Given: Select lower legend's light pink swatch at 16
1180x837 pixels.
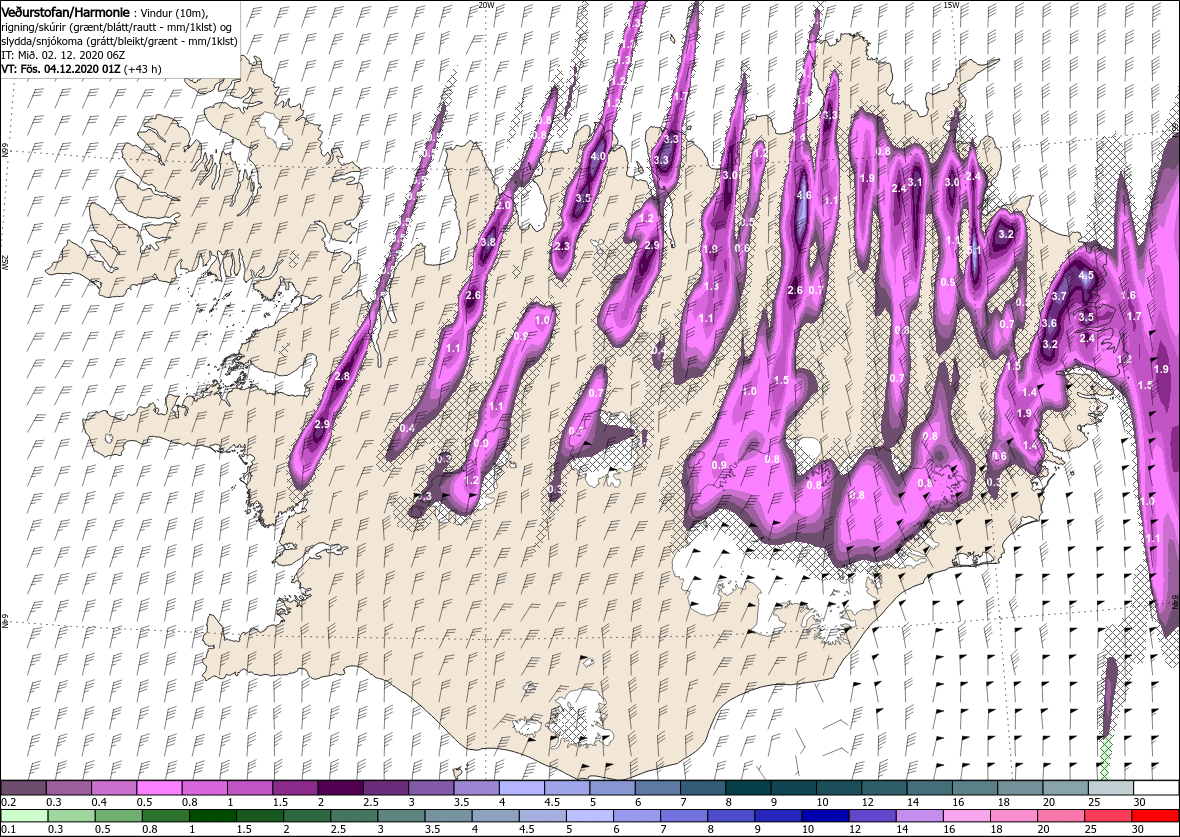Looking at the screenshot, I should [x=967, y=816].
